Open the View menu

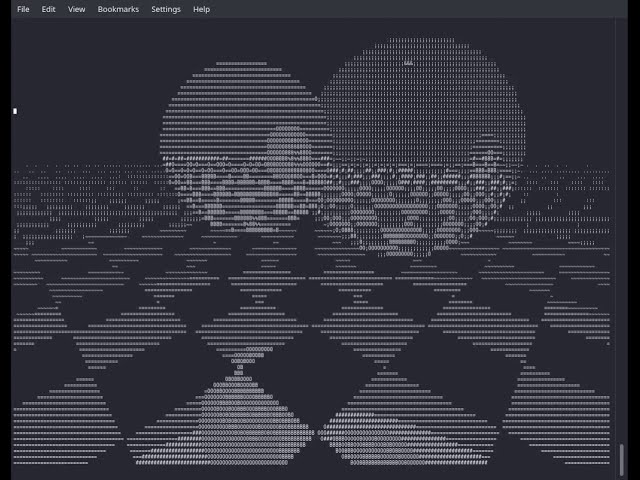tap(76, 9)
